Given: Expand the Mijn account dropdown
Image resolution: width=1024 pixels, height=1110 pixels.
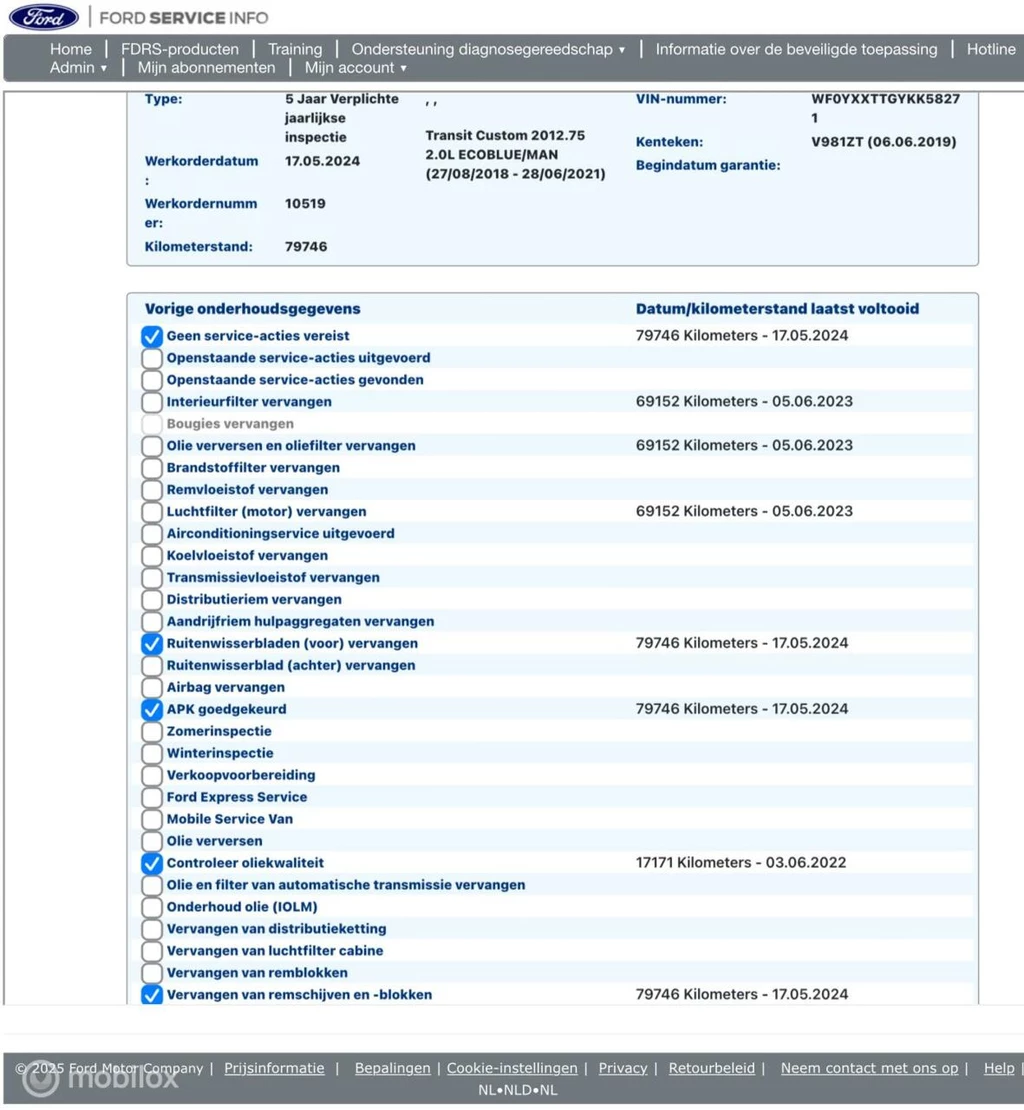Looking at the screenshot, I should 355,67.
